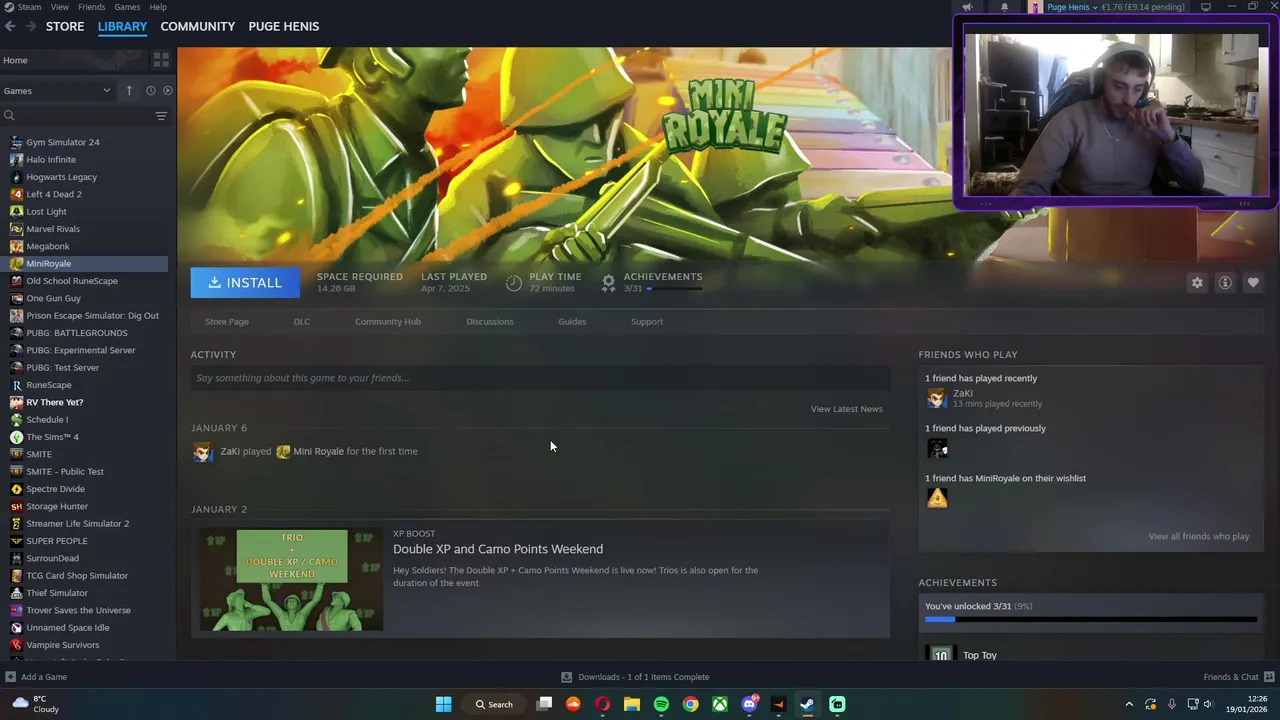Click the user avatar in title bar
Viewport: 1280px width, 720px height.
[x=1035, y=7]
